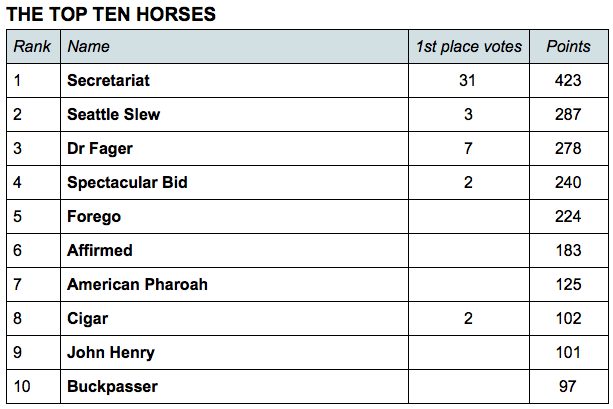Screen dimensions: 613x409
Task: Click the Name column header
Action: point(235,47)
